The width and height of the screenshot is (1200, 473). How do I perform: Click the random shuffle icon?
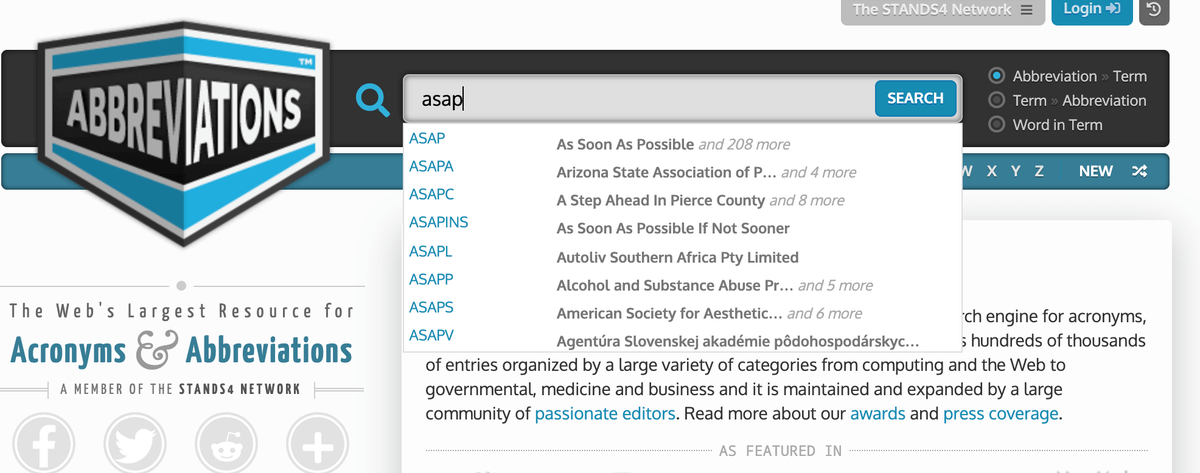click(x=1139, y=171)
